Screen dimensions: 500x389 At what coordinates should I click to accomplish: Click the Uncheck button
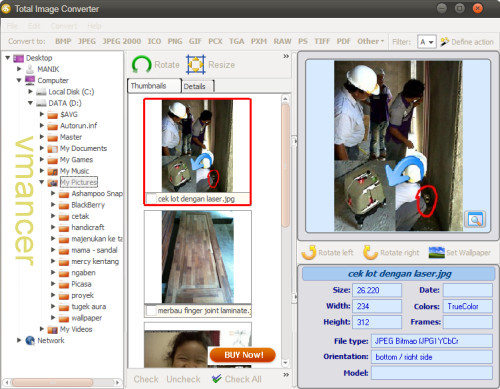click(x=183, y=379)
